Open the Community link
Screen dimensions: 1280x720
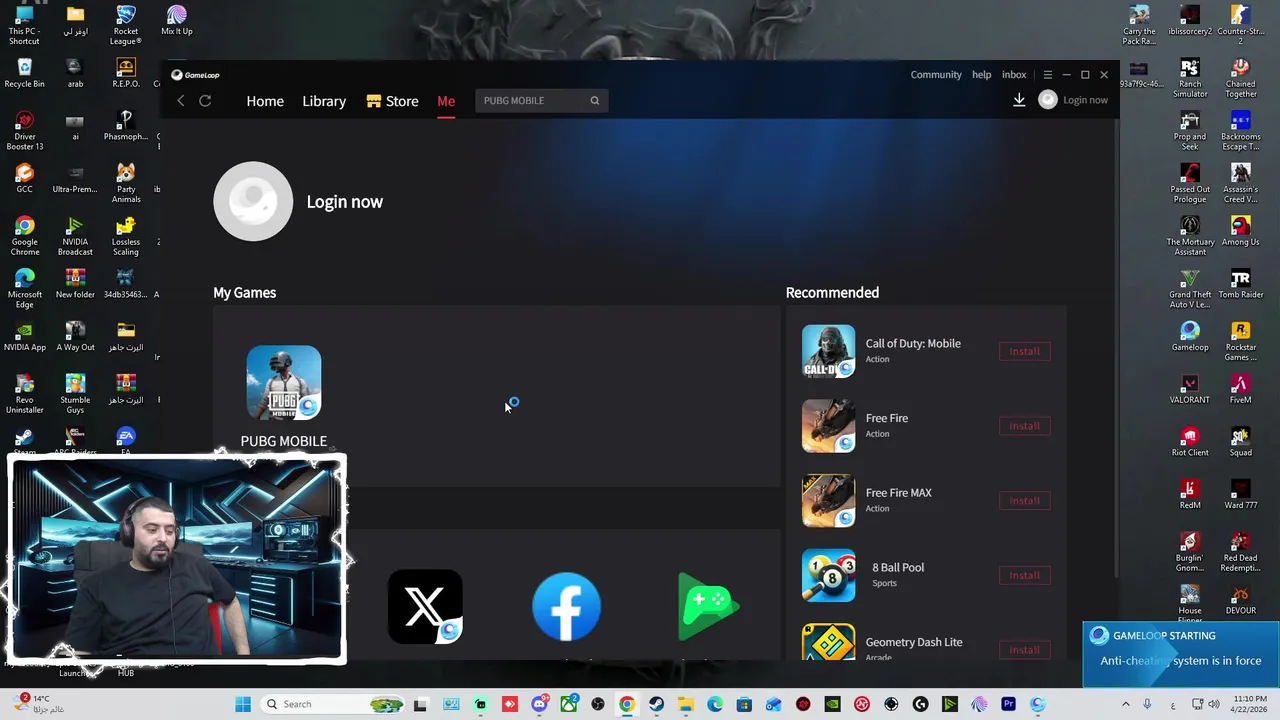pos(936,74)
